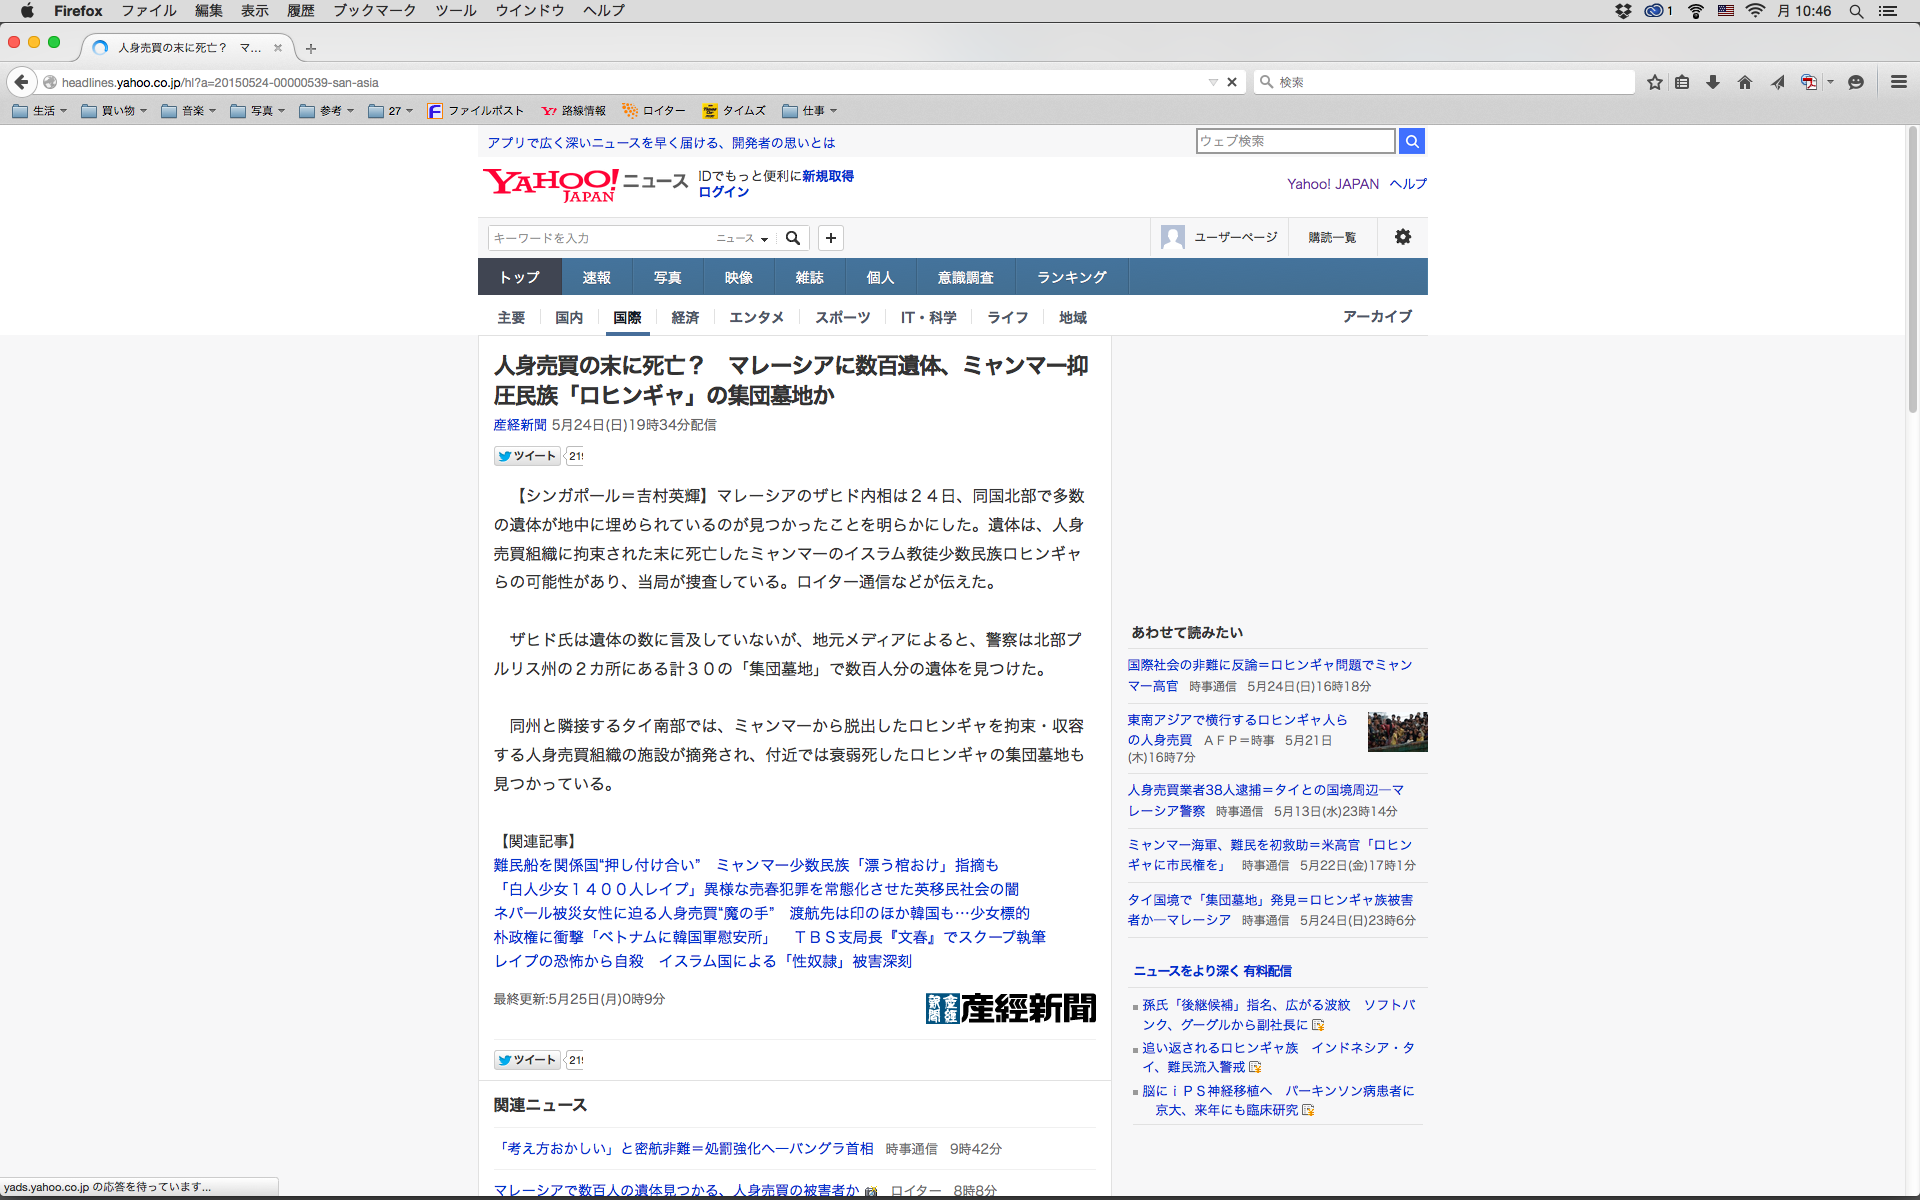Click the Firefox back arrow button

click(21, 82)
